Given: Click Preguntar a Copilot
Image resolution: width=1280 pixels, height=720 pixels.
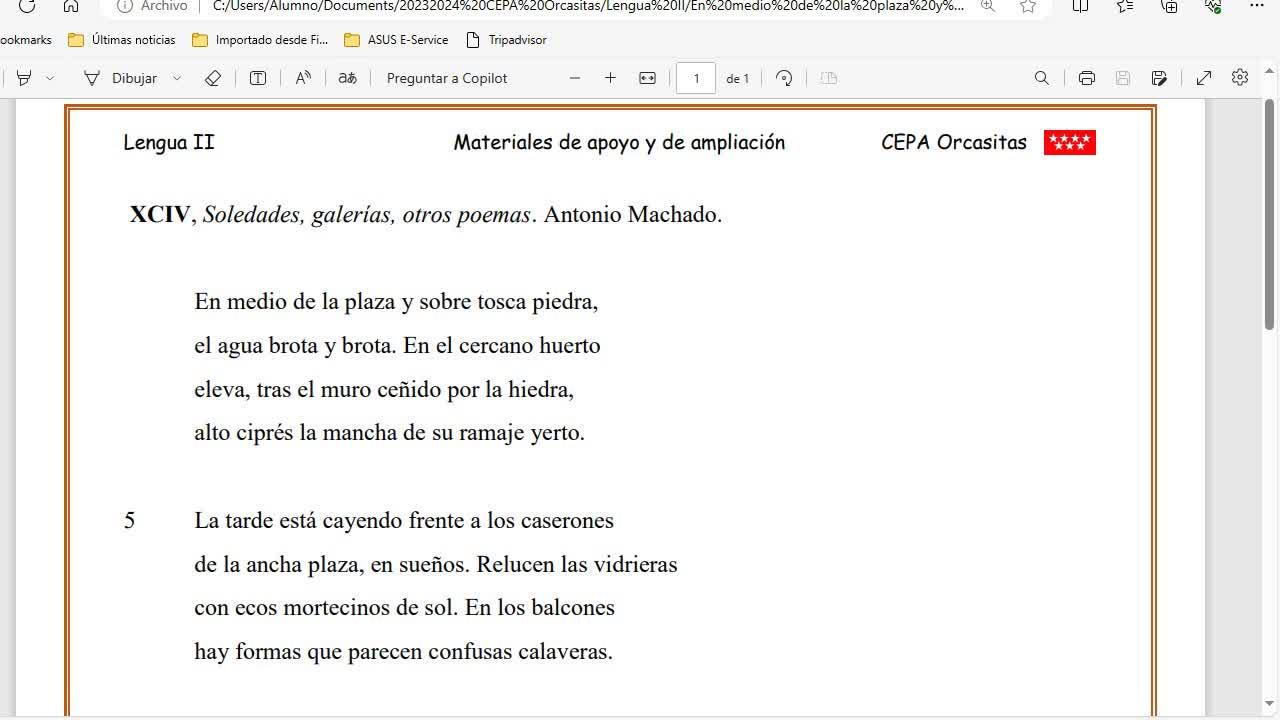Looking at the screenshot, I should [x=447, y=78].
